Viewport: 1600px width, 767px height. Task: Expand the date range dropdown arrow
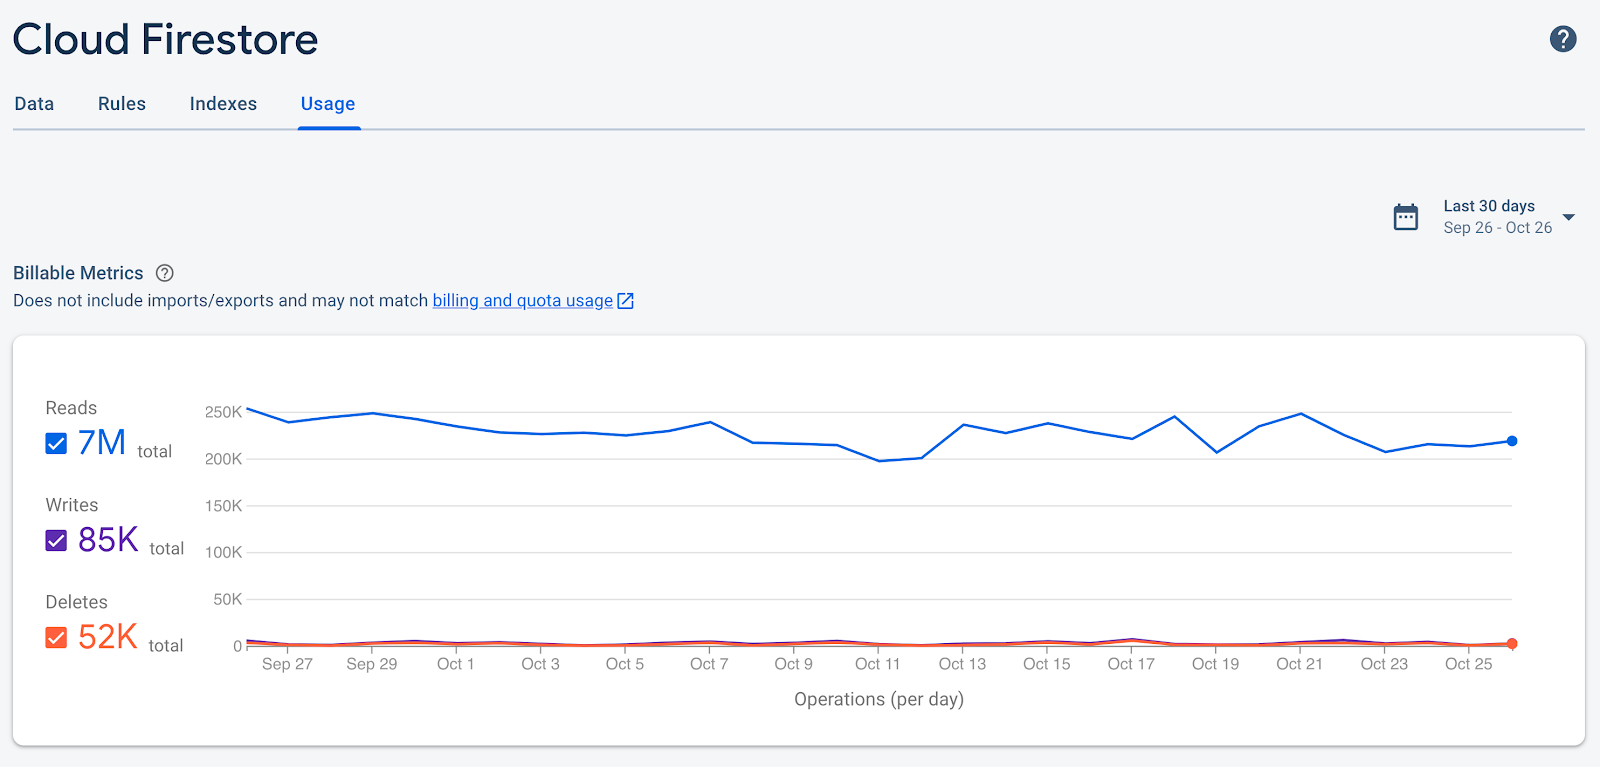point(1569,217)
